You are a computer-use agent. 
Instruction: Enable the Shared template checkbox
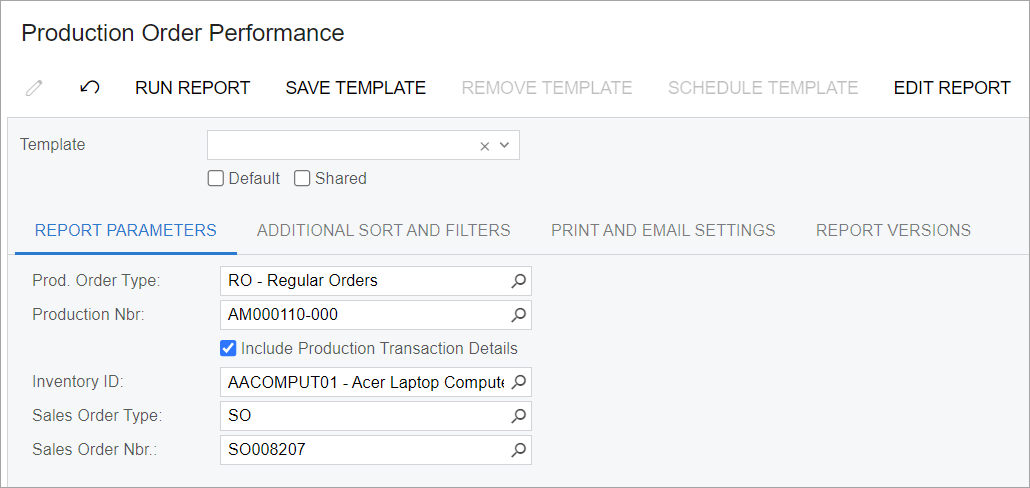pos(302,179)
